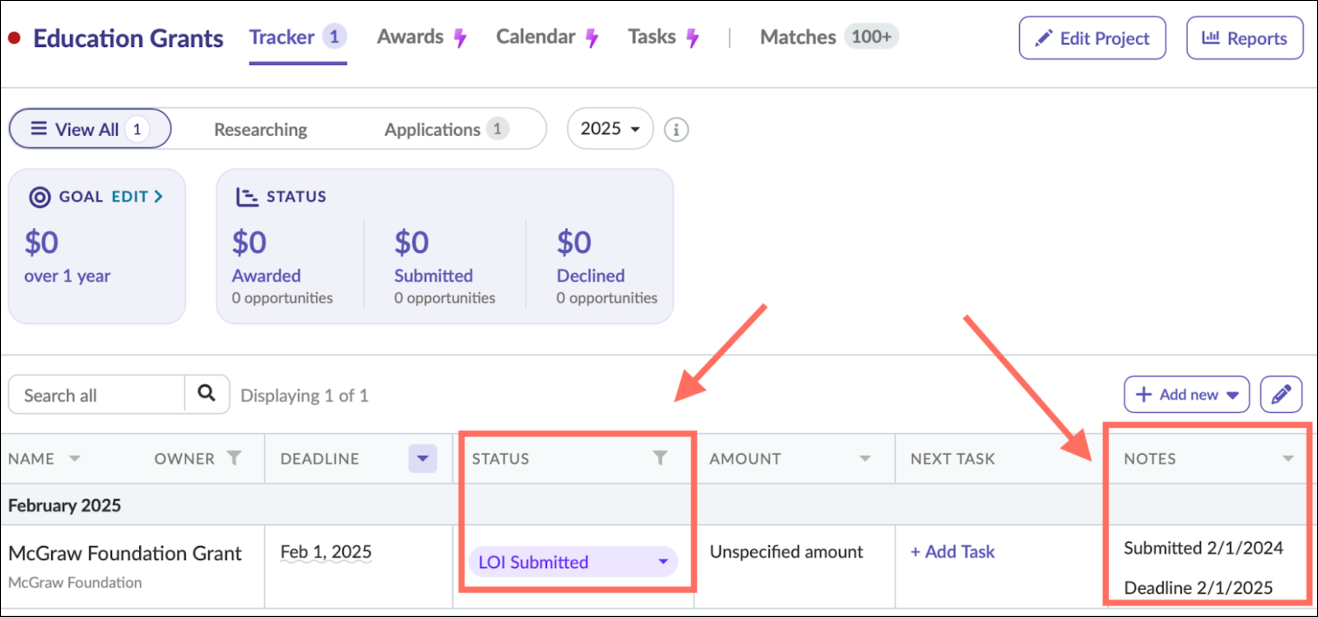Toggle the View All filter
The width and height of the screenshot is (1318, 617).
coord(89,128)
